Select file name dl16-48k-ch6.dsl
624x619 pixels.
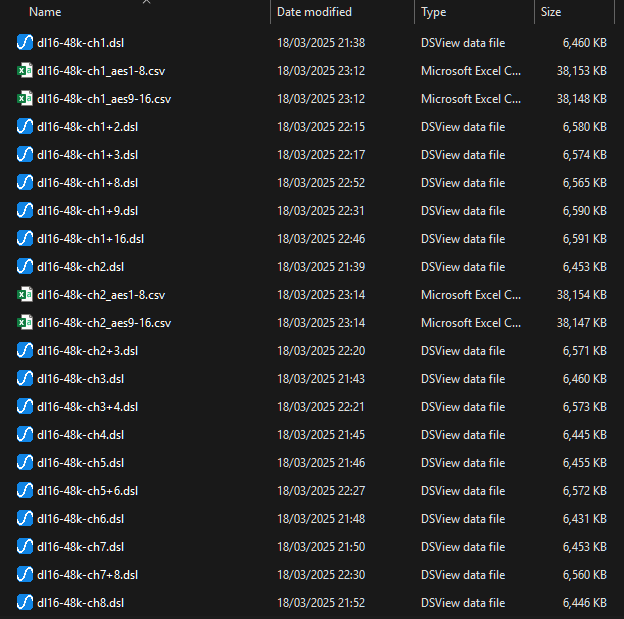(x=80, y=519)
